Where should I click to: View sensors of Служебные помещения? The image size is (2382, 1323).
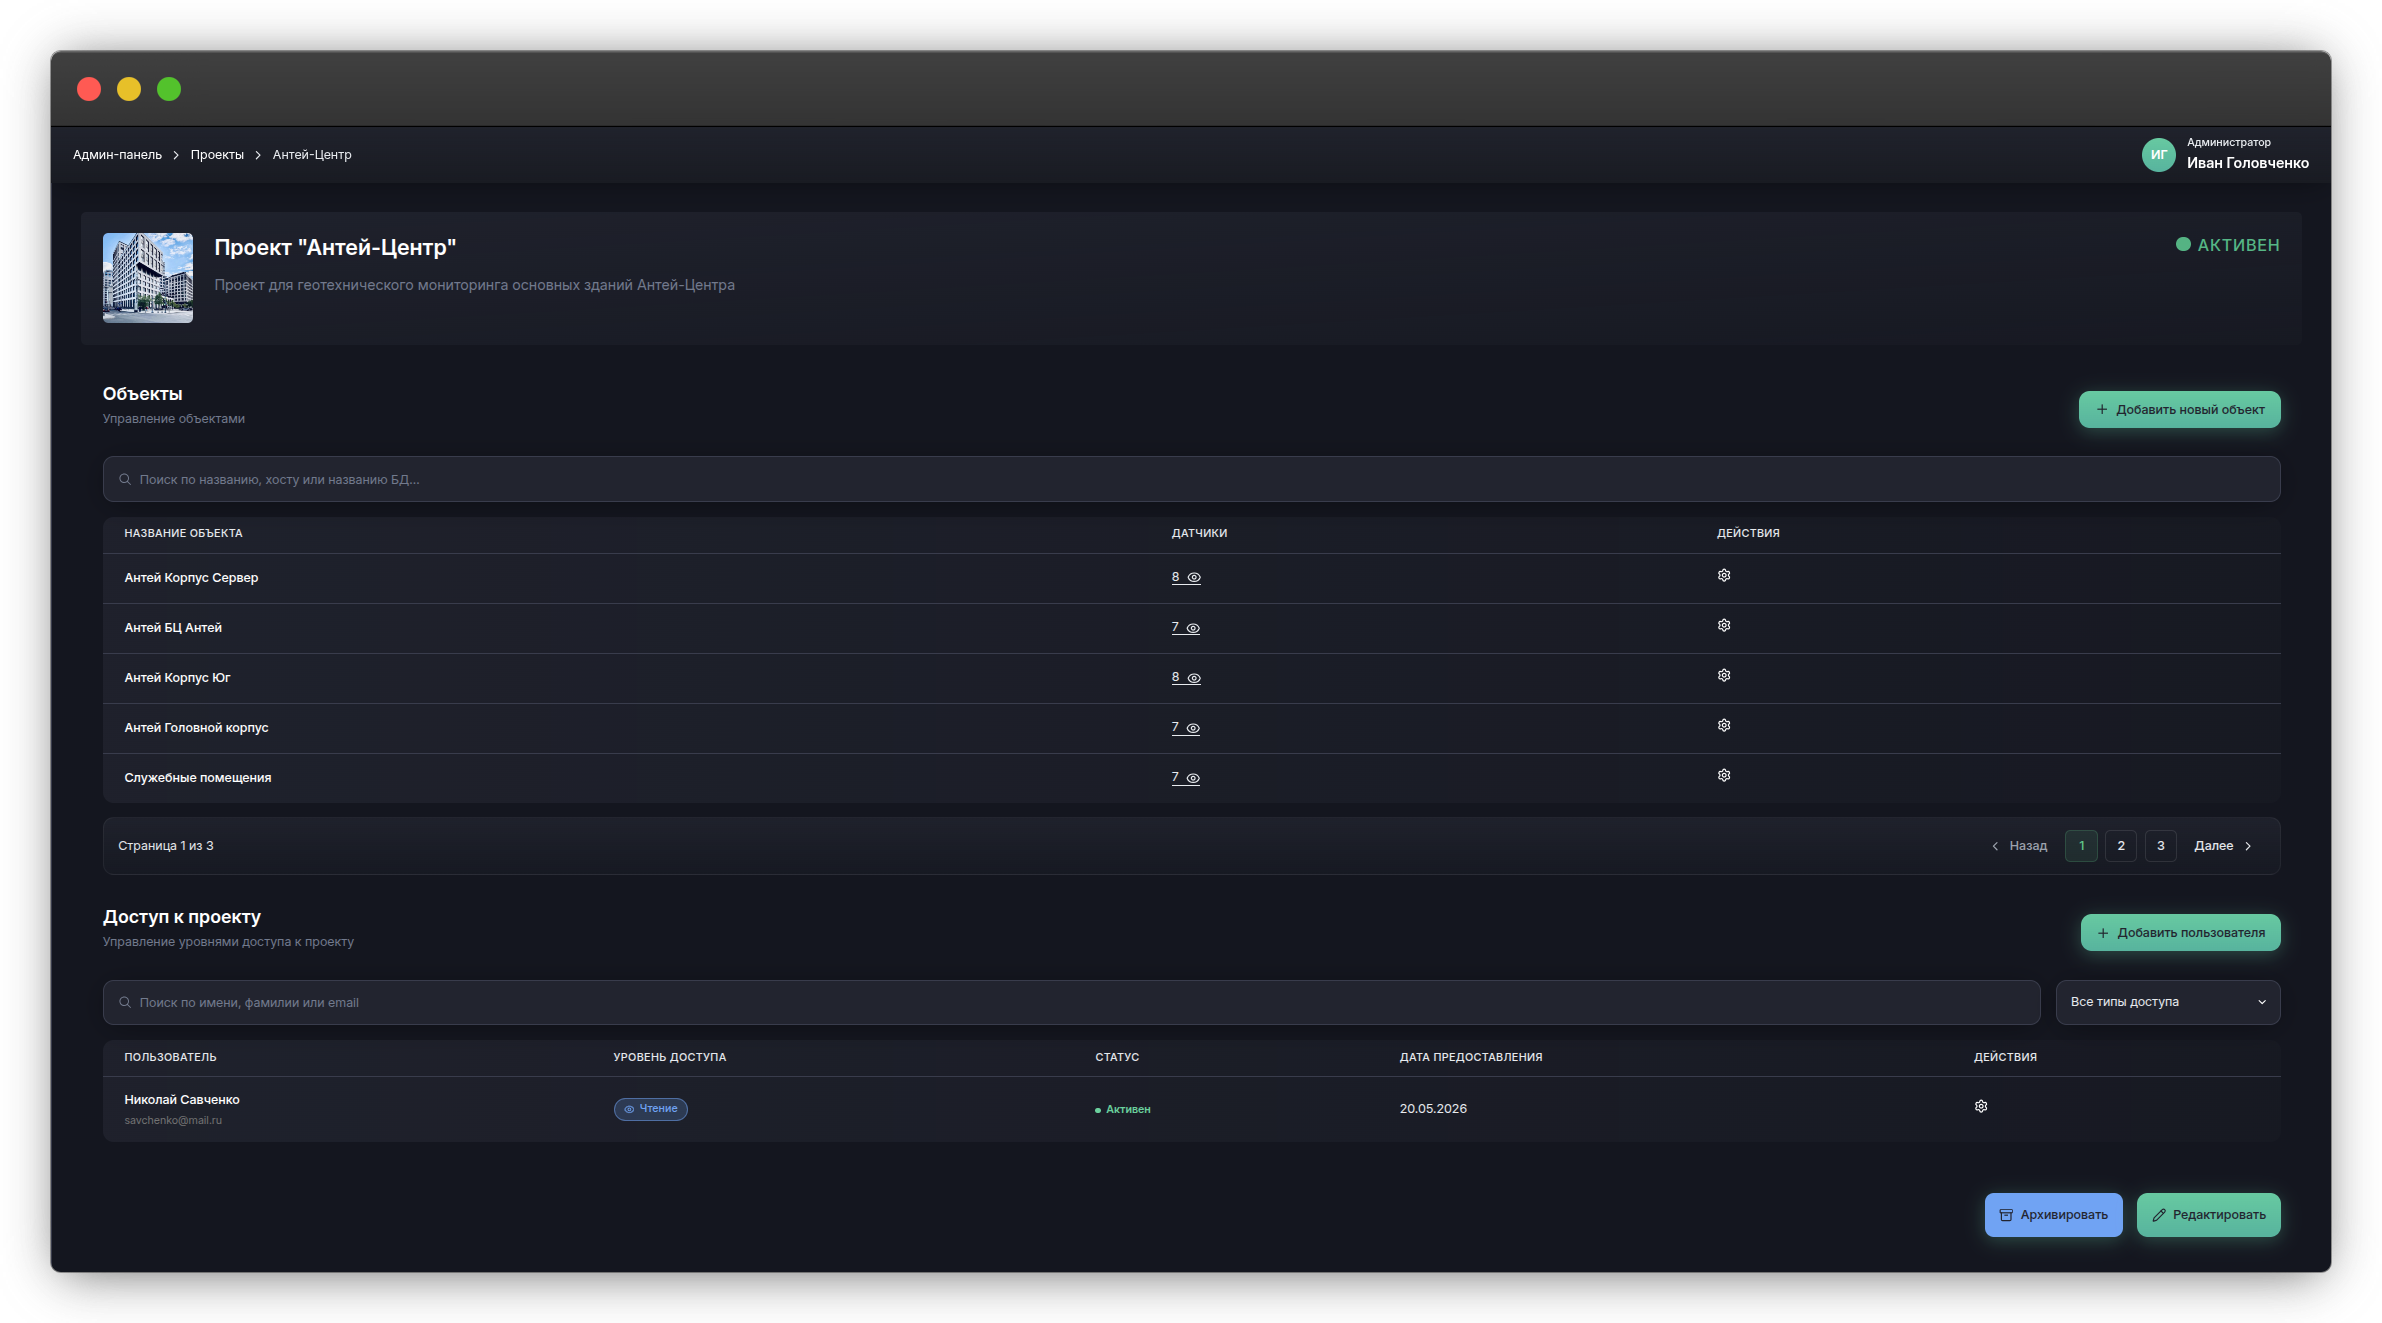point(1186,778)
